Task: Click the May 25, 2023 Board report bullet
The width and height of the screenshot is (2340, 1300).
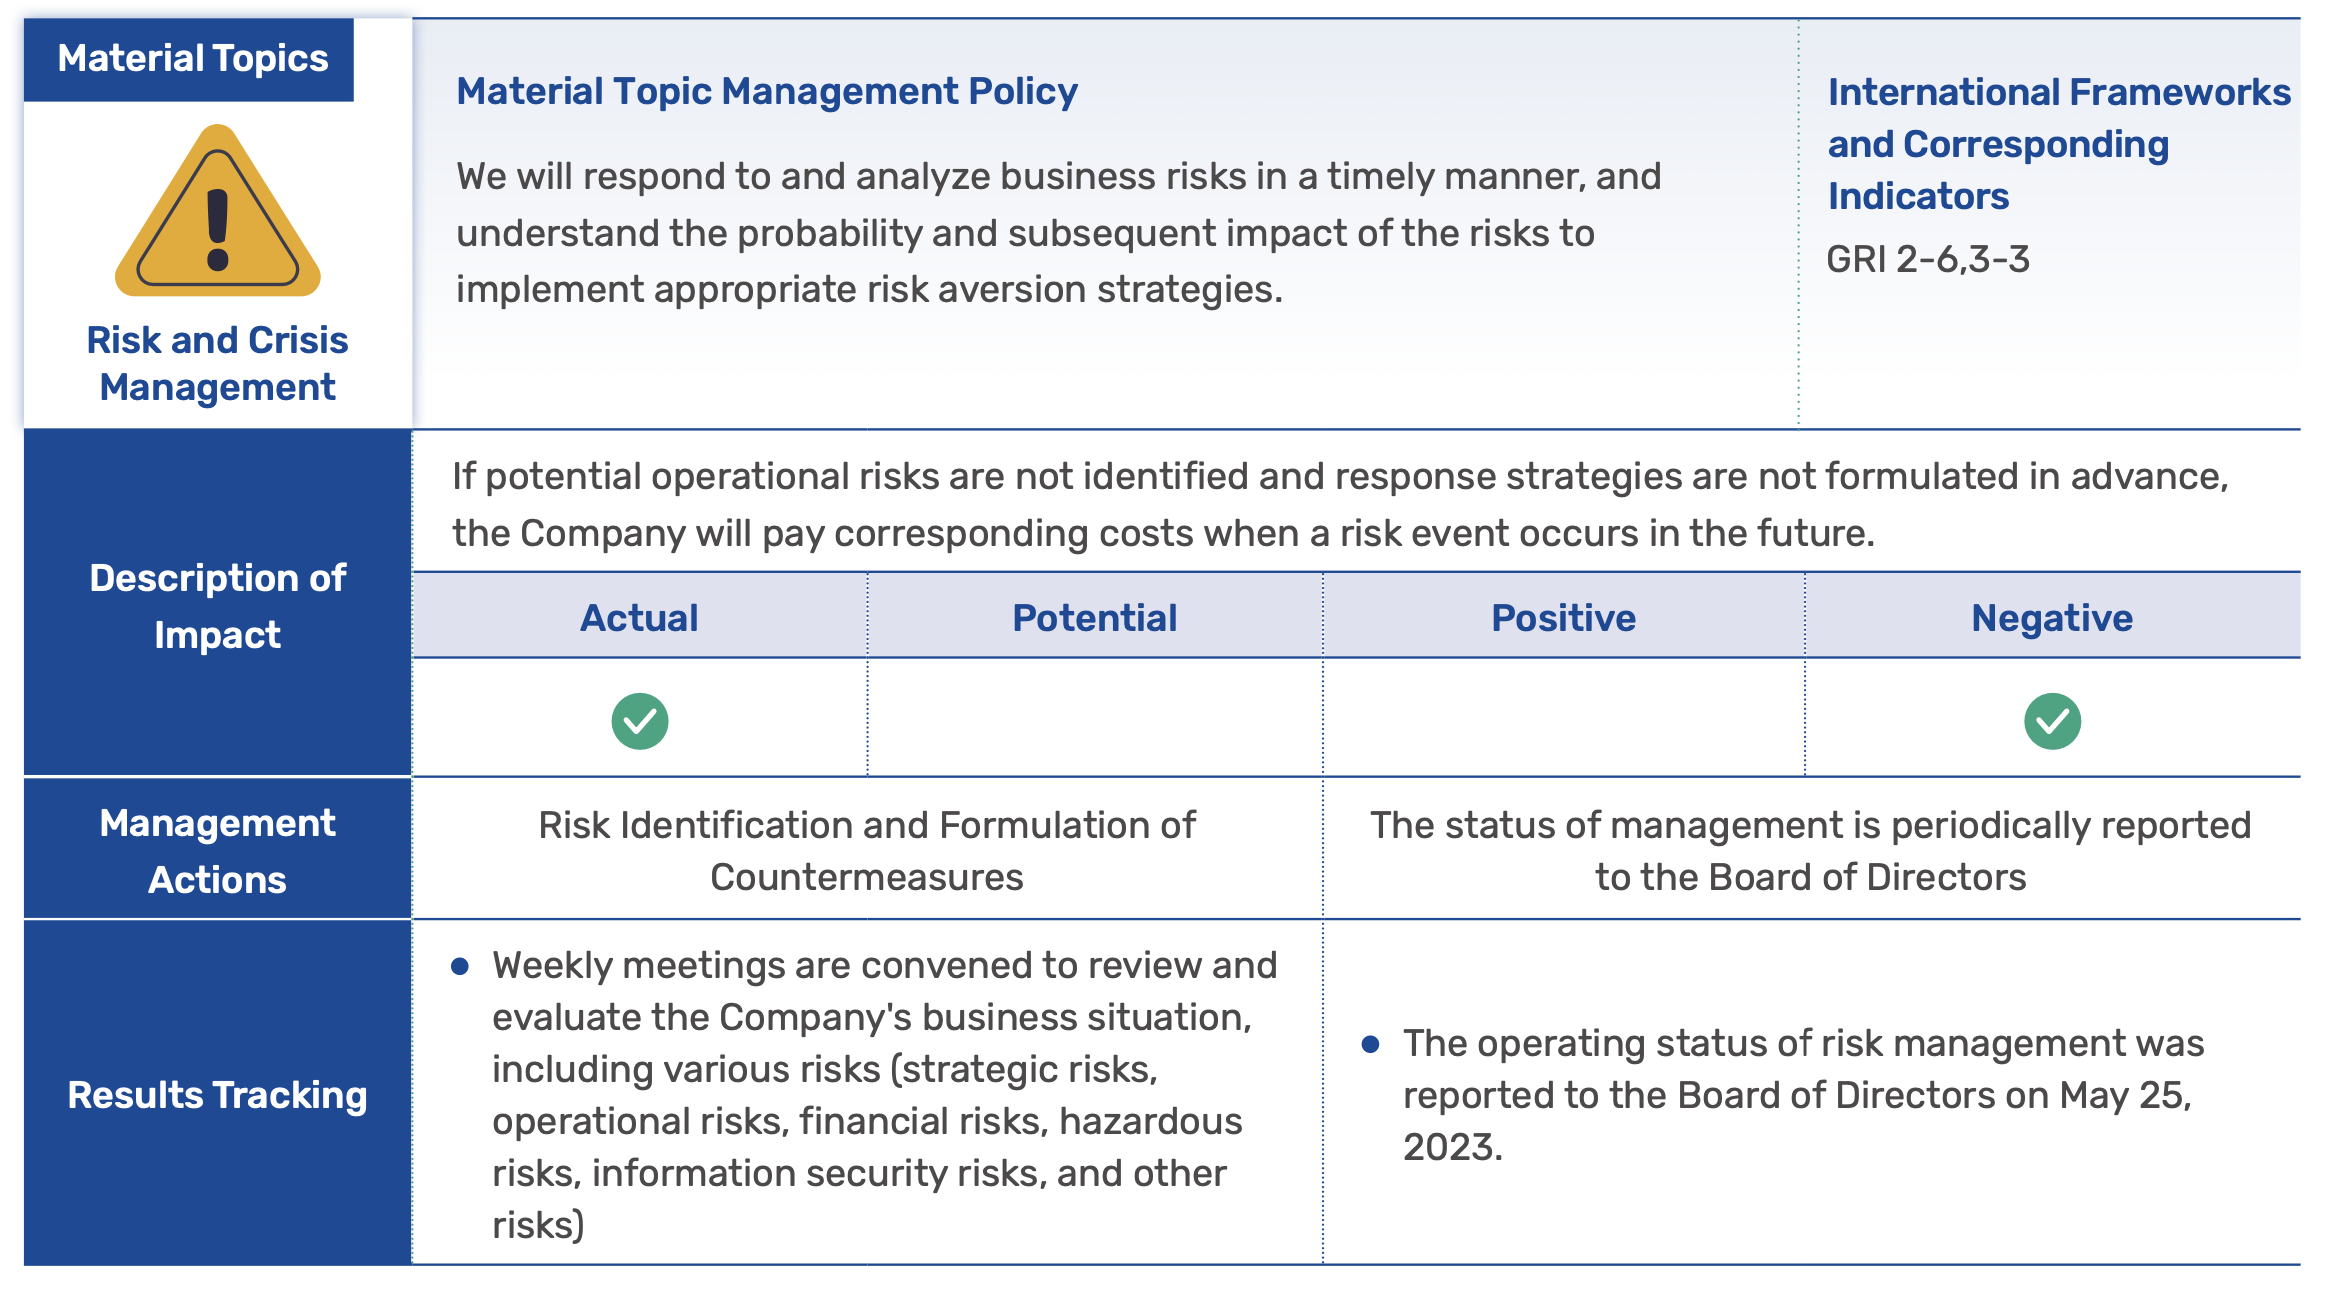Action: pyautogui.click(x=1785, y=1094)
